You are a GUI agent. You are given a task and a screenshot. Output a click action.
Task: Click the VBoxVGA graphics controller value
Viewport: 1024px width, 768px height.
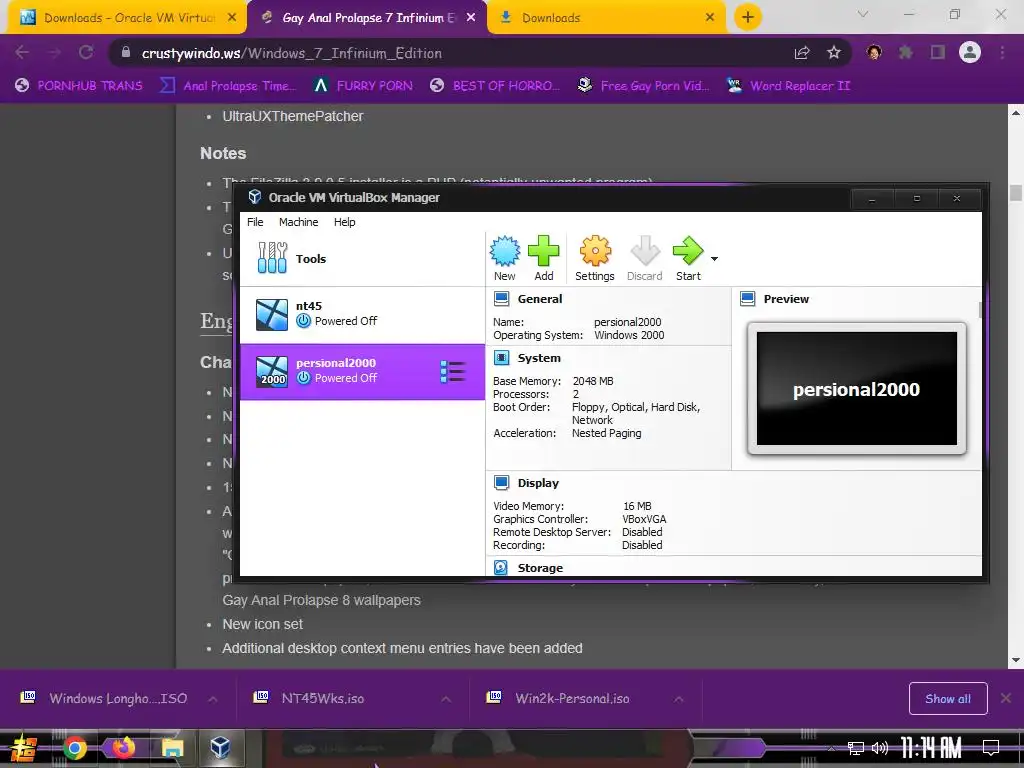click(x=644, y=519)
